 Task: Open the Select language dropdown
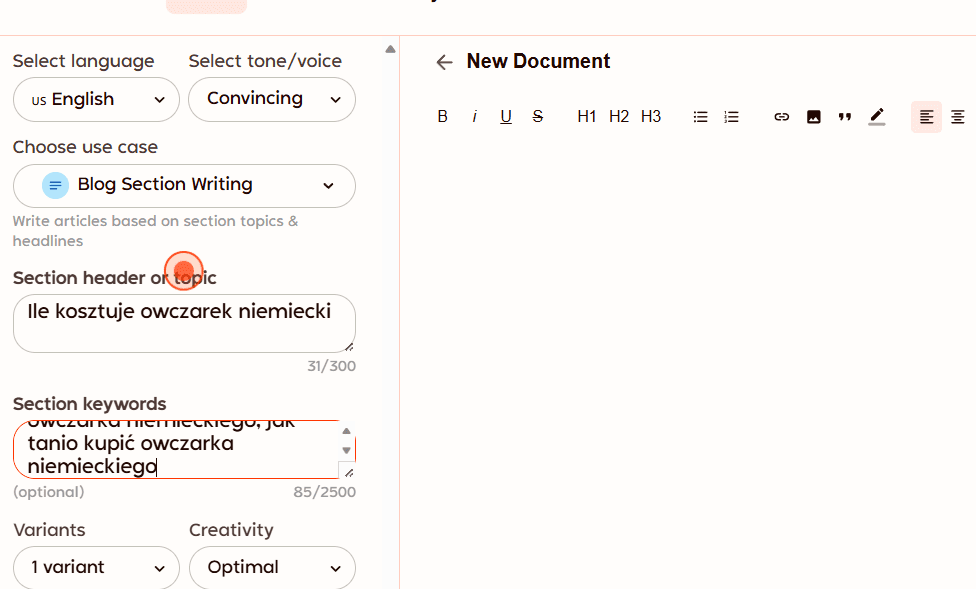[x=96, y=100]
